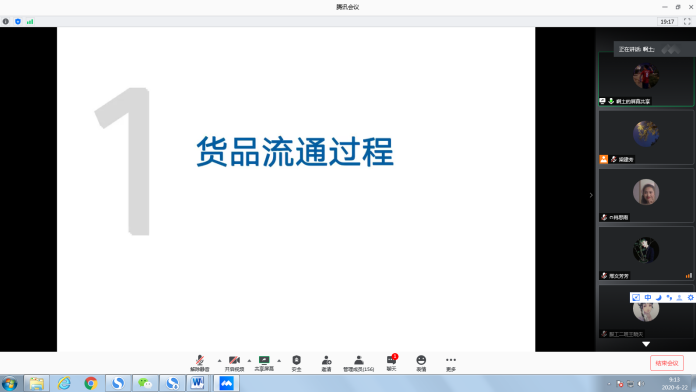Expand the arrow next to video button

[x=249, y=360]
